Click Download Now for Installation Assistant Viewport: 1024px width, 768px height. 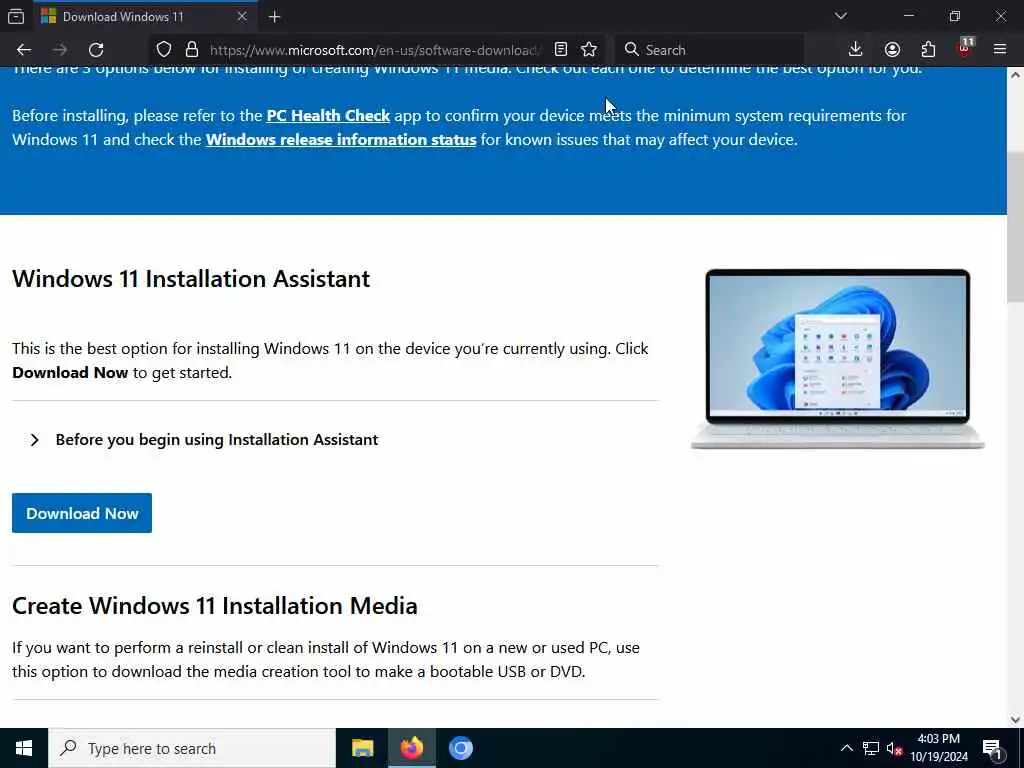[82, 513]
